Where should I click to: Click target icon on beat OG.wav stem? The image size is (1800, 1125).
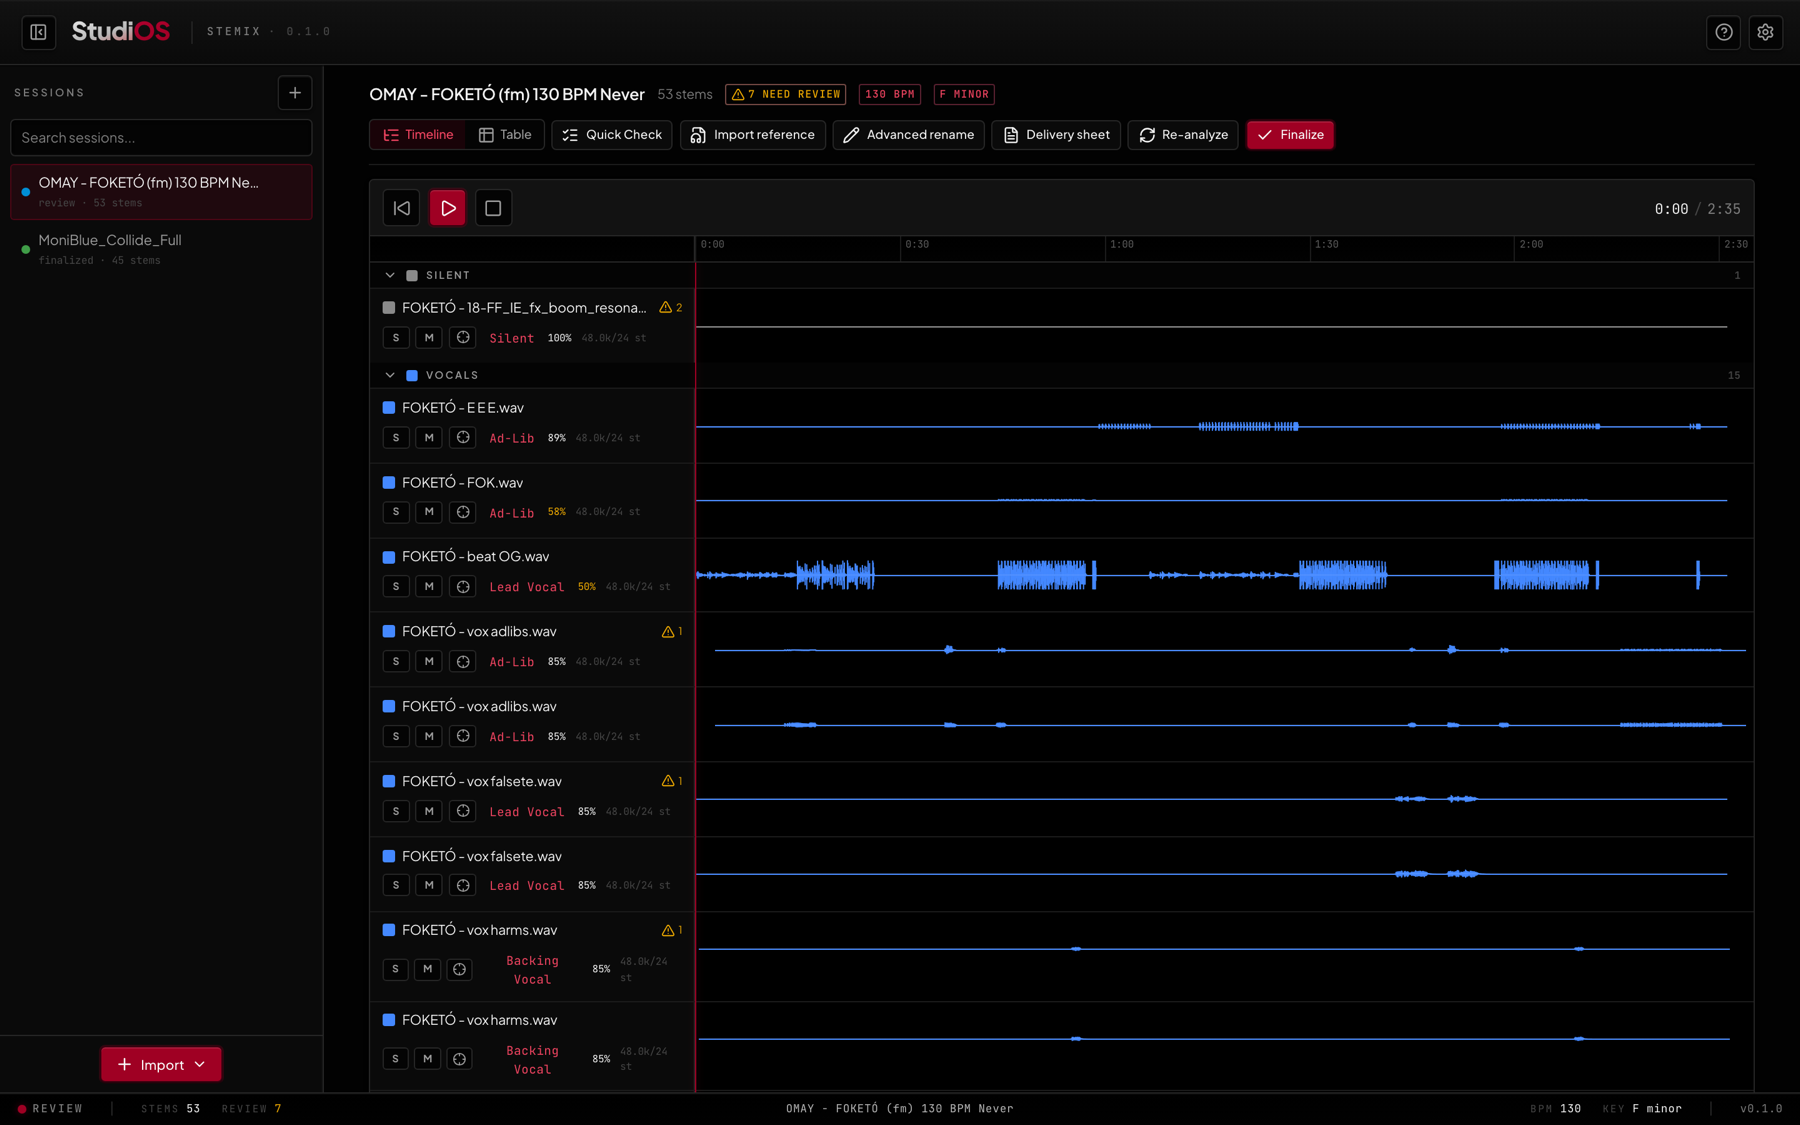(x=463, y=587)
